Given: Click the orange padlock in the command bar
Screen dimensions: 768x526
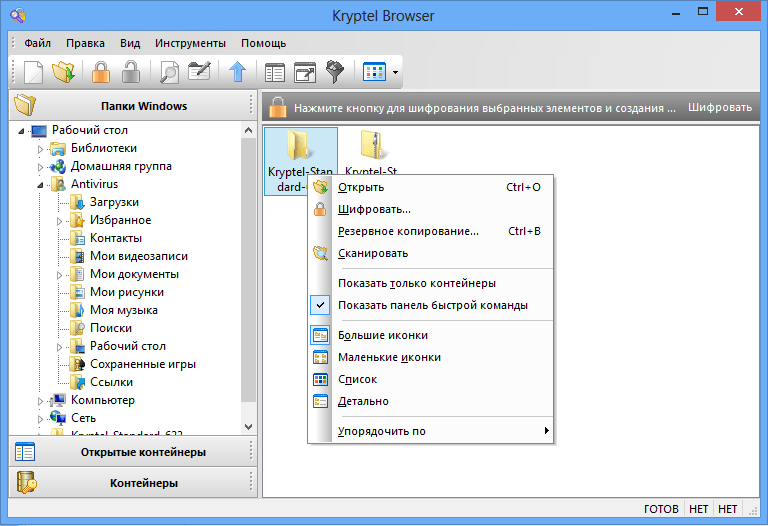Looking at the screenshot, I should pyautogui.click(x=278, y=107).
